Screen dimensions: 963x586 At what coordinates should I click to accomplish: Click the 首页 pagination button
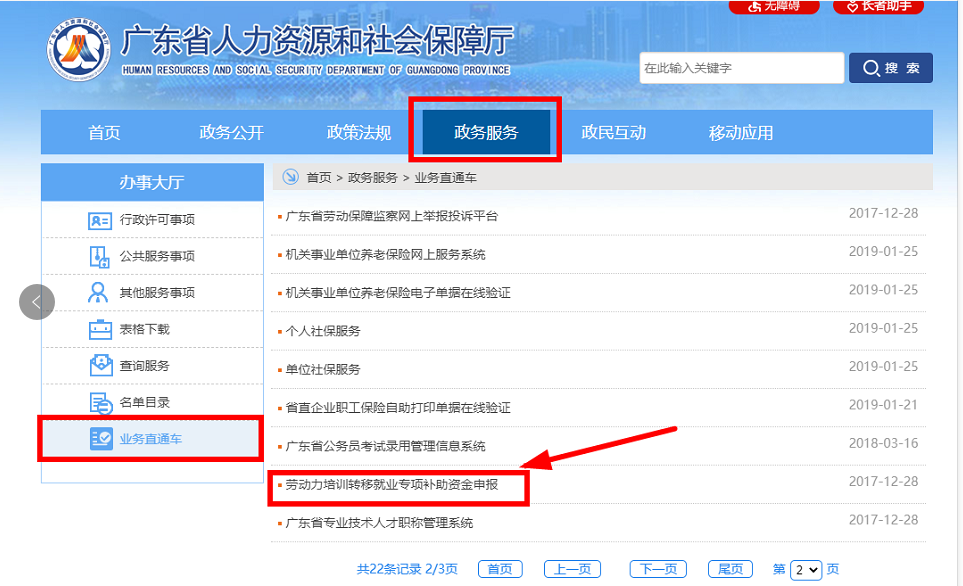pos(500,569)
